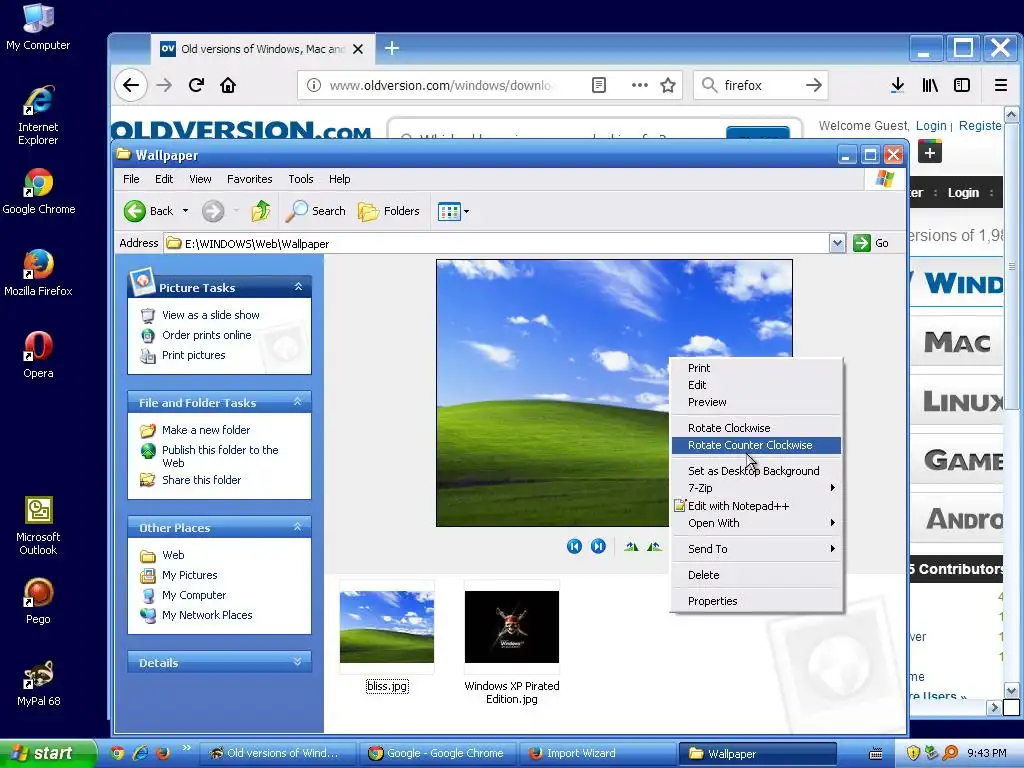This screenshot has width=1024, height=768.
Task: Rotate image clockwise using filmstrip icon
Action: pyautogui.click(x=631, y=547)
